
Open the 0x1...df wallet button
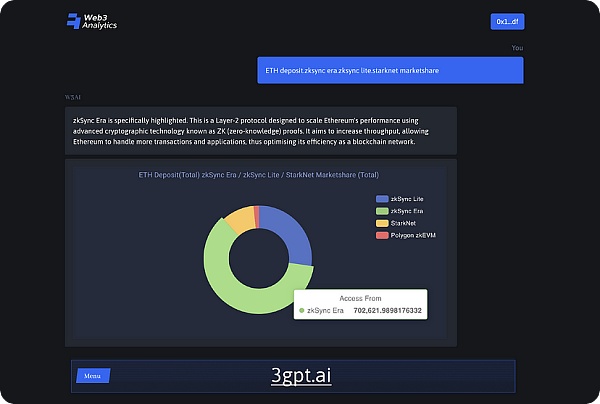pos(508,21)
